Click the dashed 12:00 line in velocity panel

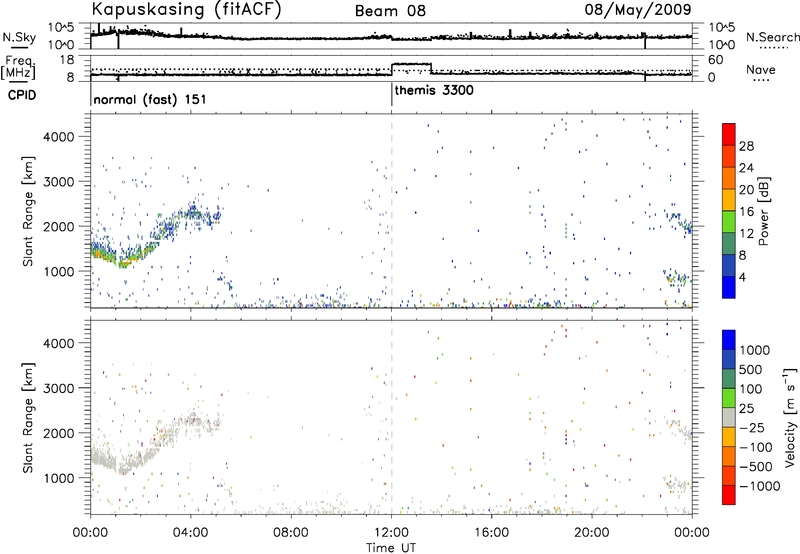[x=391, y=417]
